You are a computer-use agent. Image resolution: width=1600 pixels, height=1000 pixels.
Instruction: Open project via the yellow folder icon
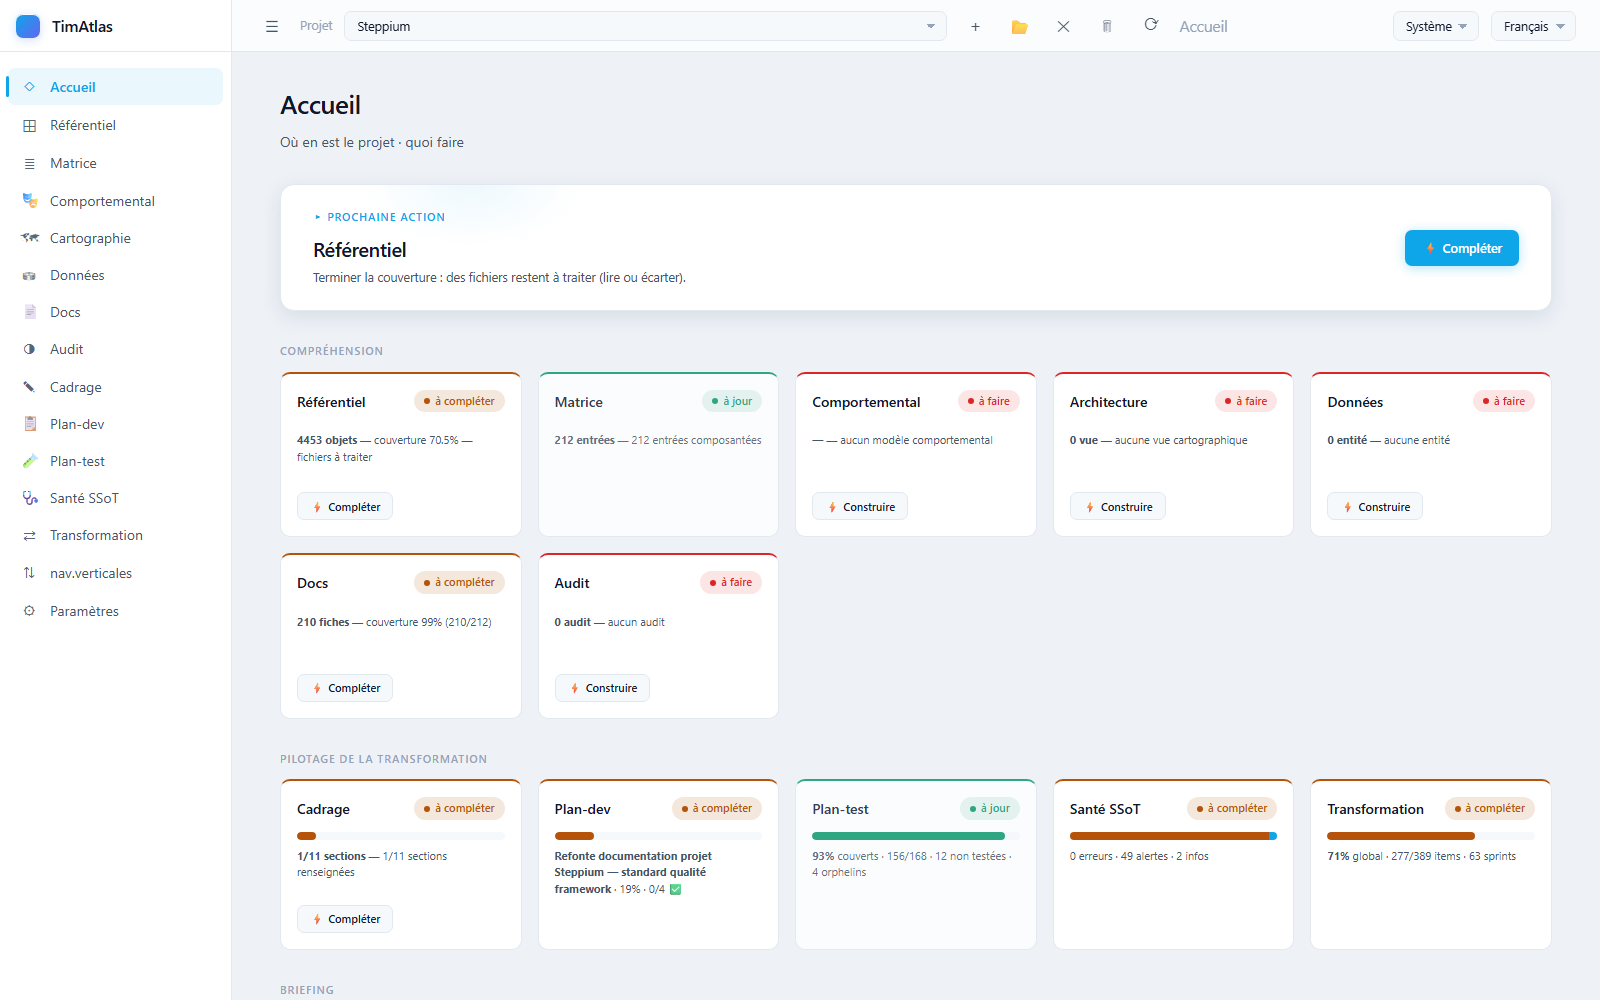(x=1019, y=27)
